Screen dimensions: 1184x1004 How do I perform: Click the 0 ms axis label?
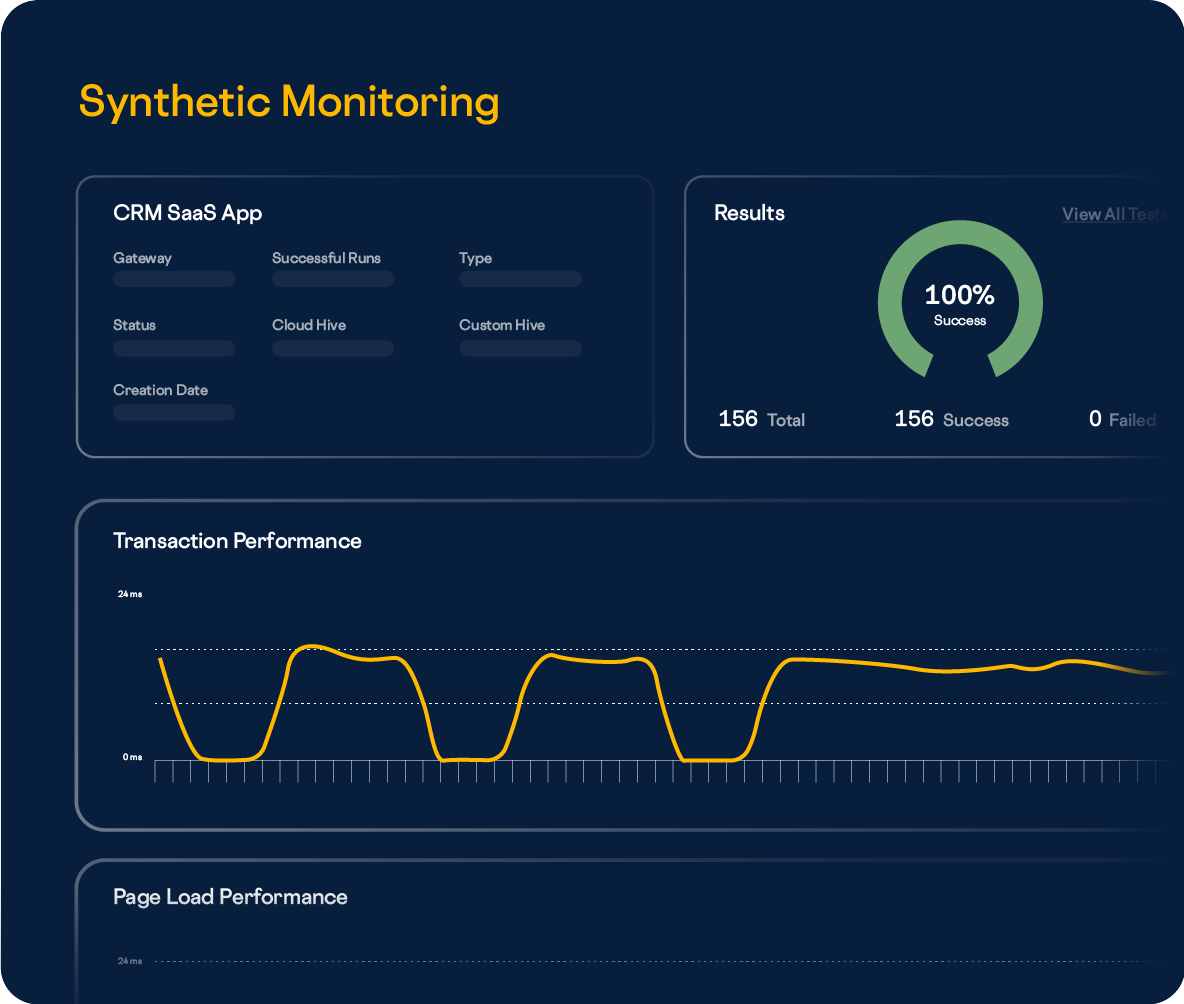[x=132, y=758]
